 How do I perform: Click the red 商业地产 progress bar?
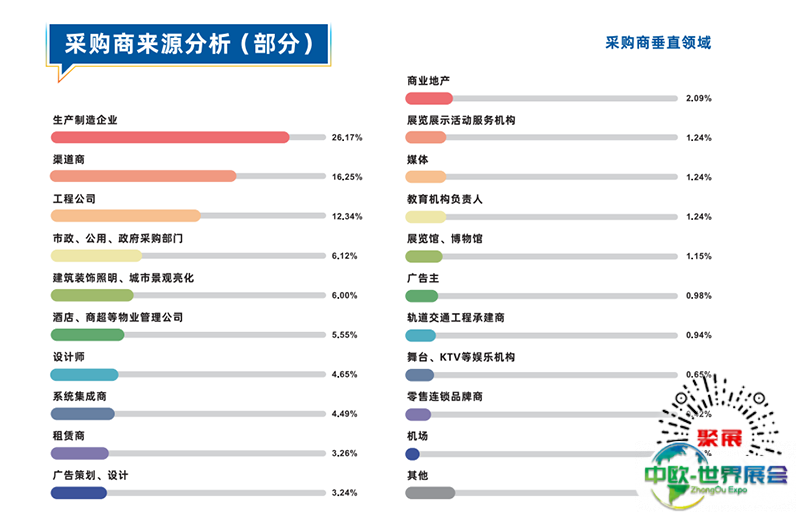click(429, 98)
